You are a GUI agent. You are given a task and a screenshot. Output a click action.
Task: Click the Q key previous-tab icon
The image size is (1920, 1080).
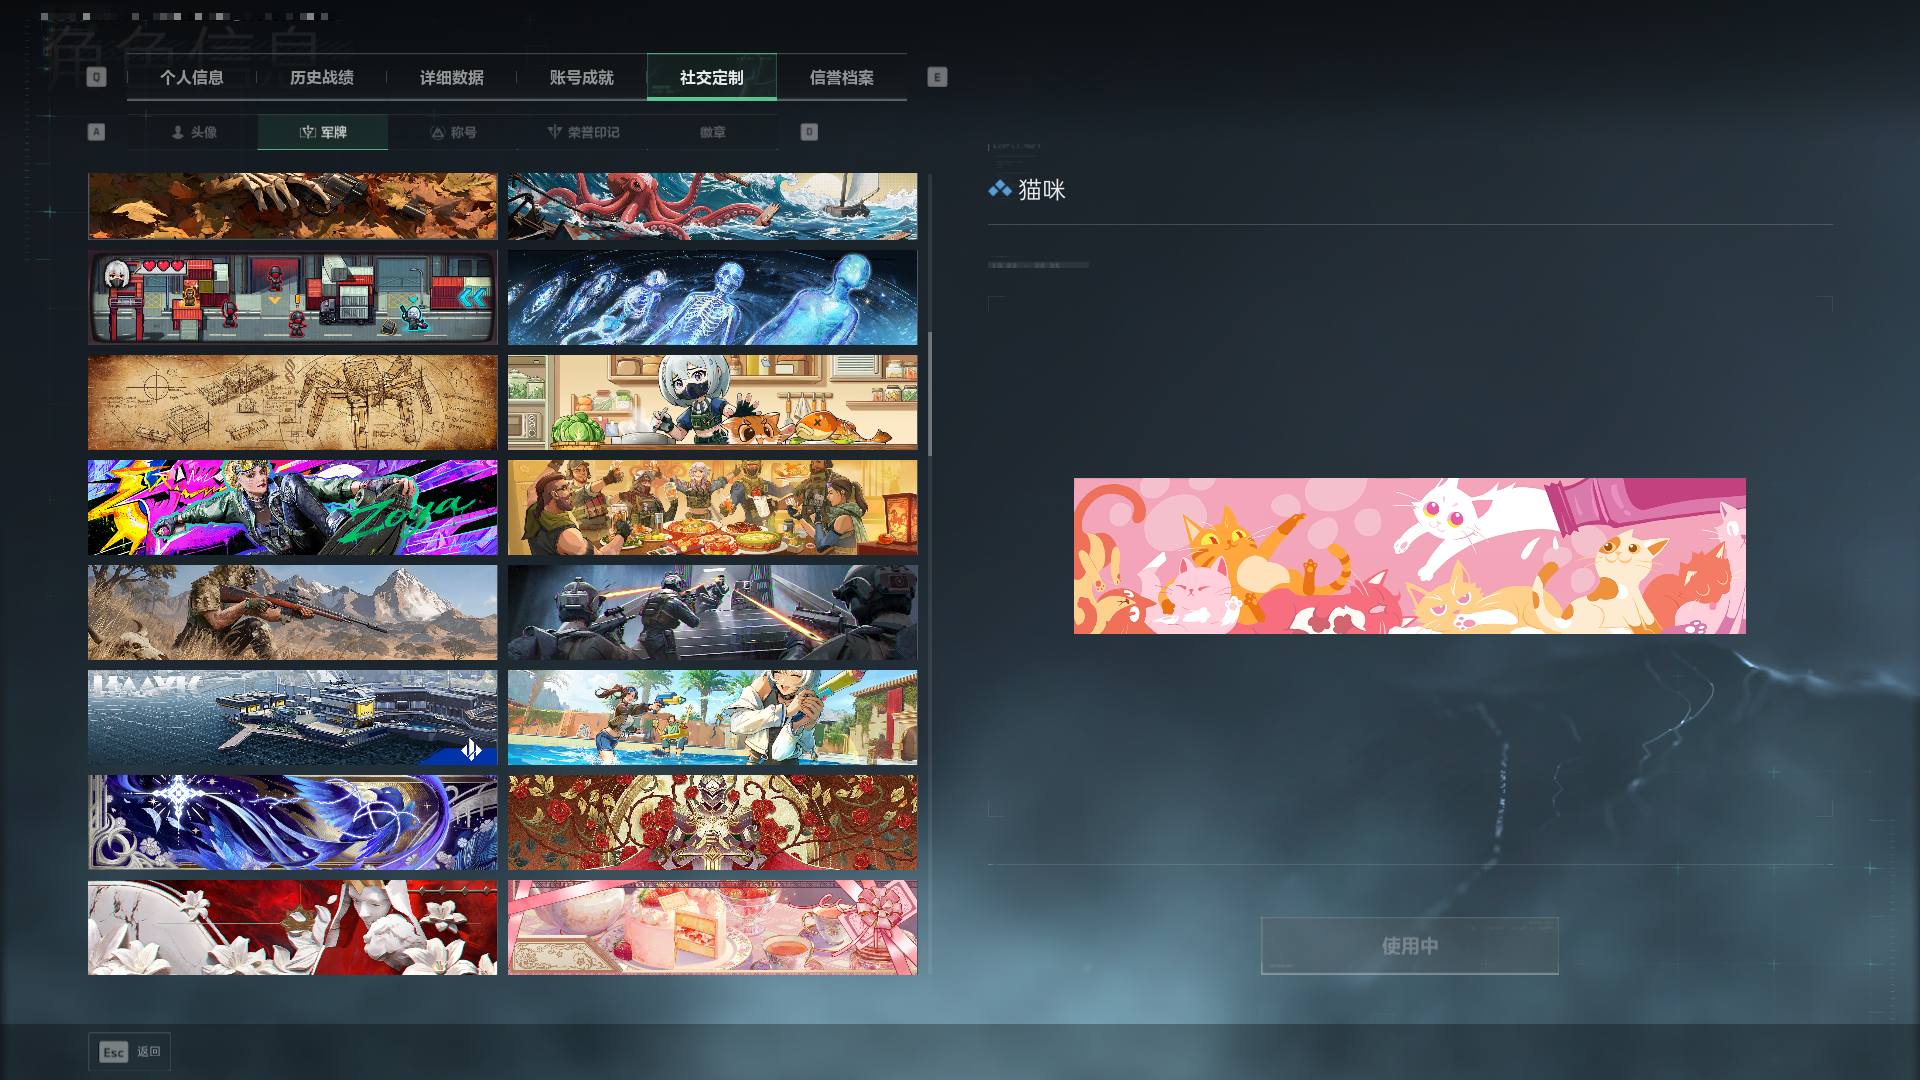point(96,77)
